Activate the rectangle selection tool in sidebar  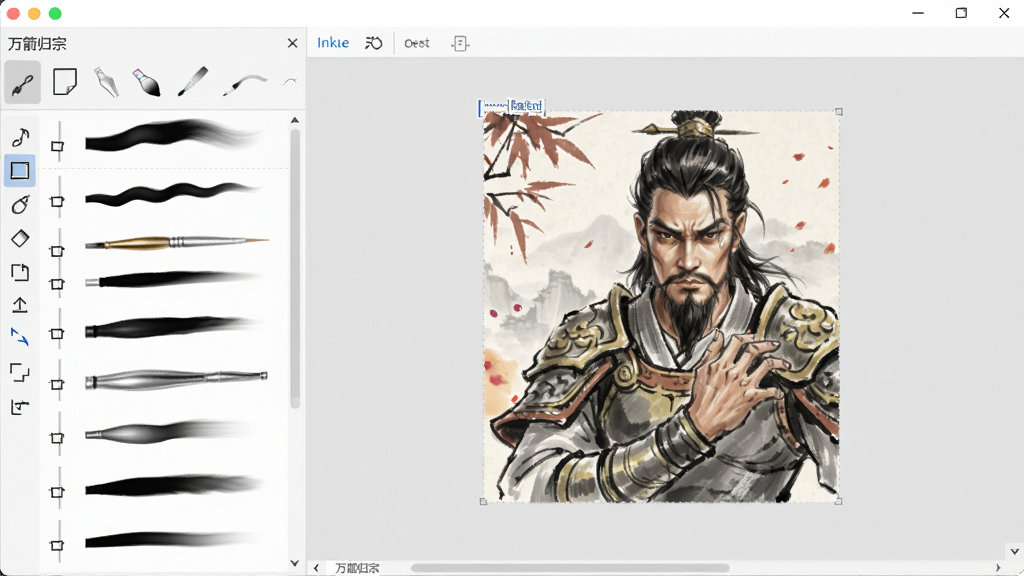20,170
